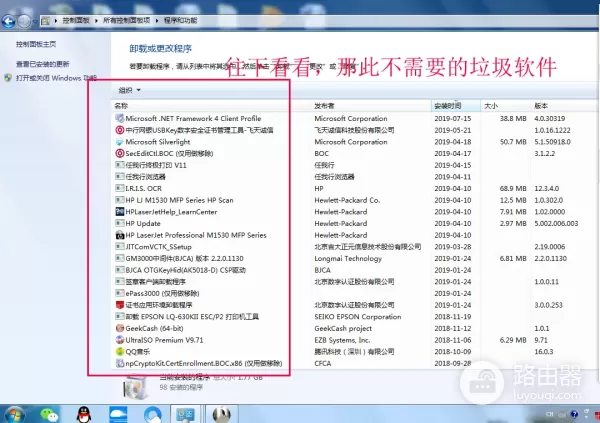Select the 签章客户端卸载程序 icon
600x423 pixels.
(120, 281)
